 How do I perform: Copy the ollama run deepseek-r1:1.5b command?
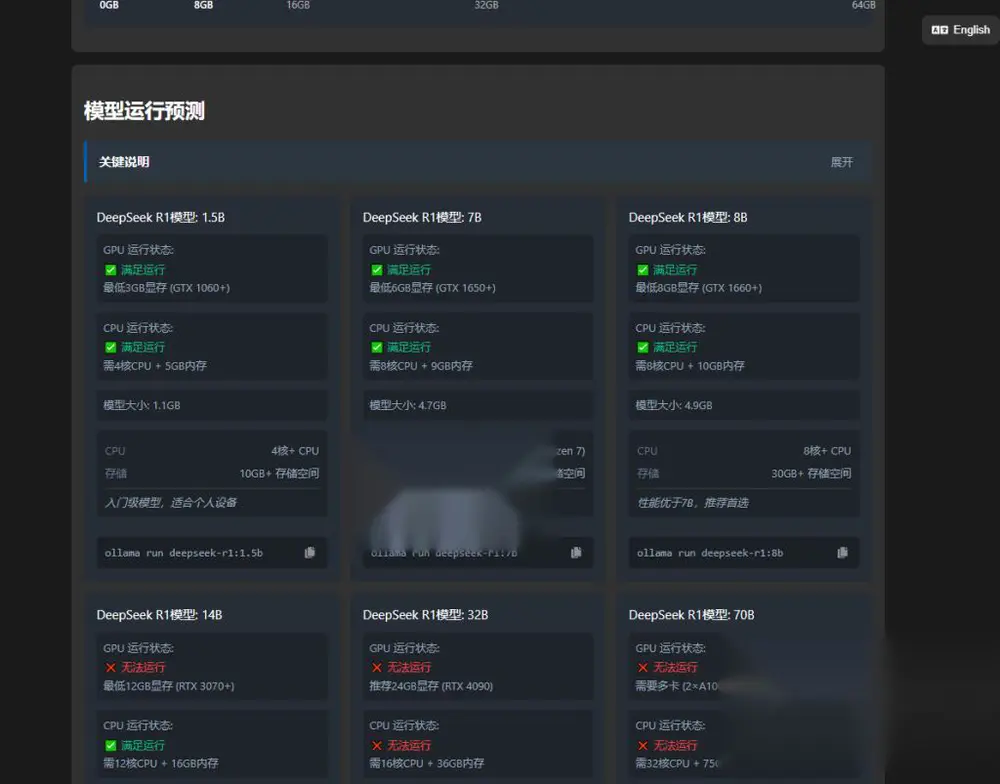310,552
